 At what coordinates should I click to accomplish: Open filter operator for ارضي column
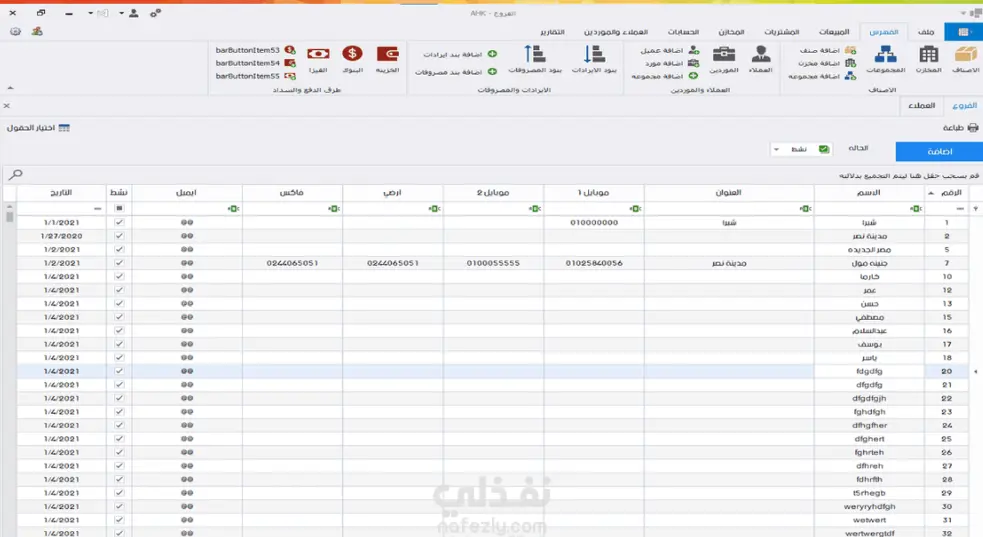click(x=434, y=209)
